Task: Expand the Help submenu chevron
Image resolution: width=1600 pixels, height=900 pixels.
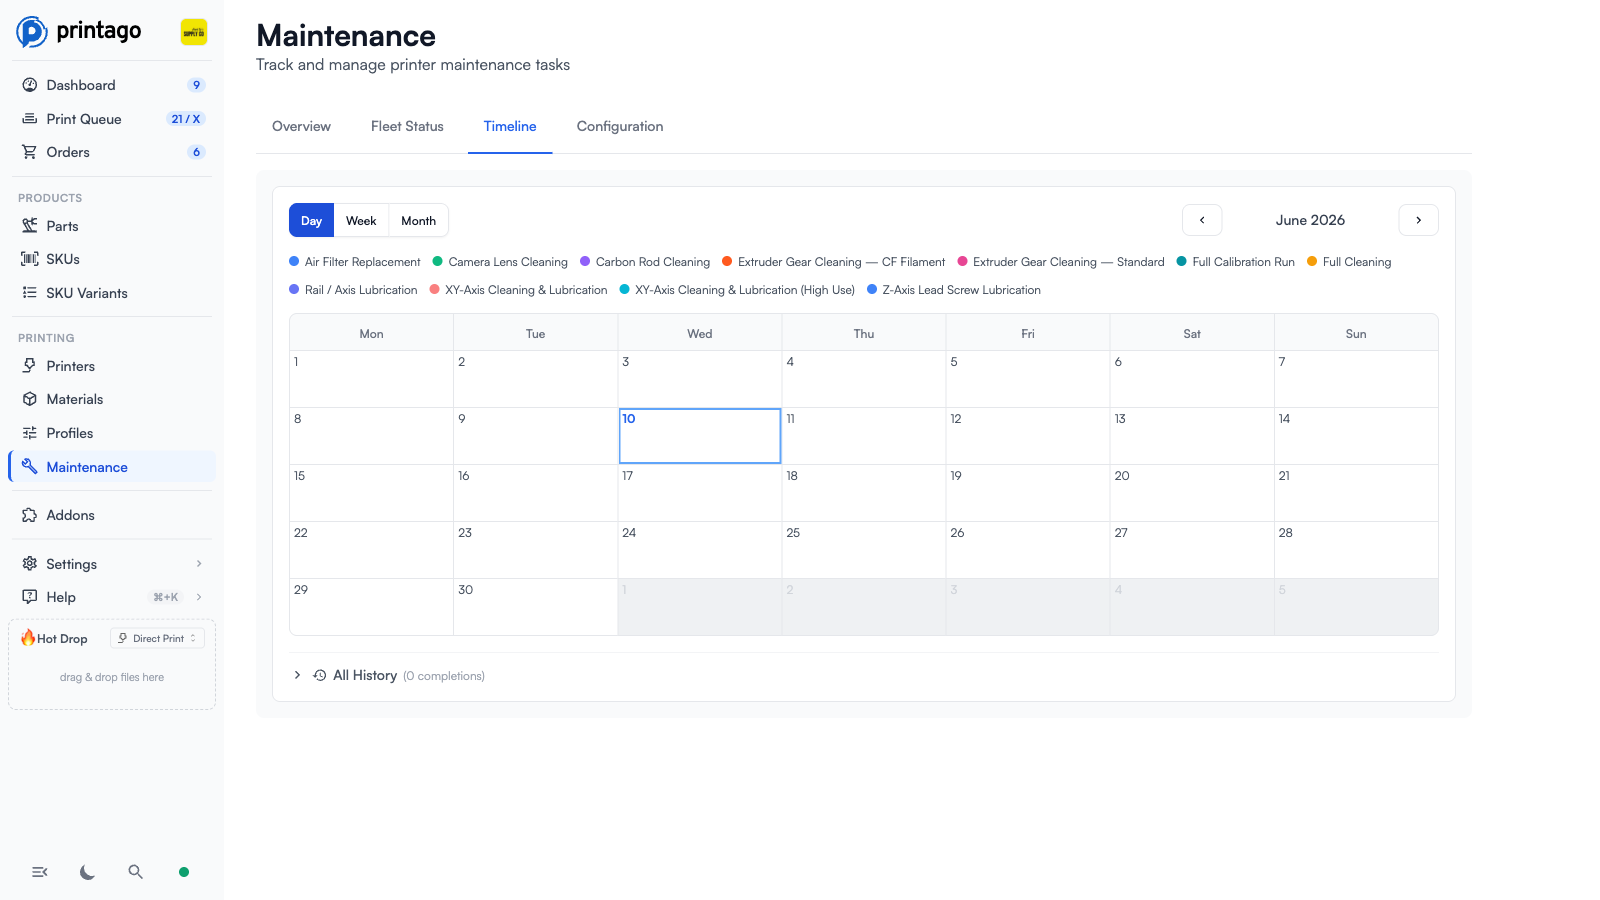Action: click(199, 597)
